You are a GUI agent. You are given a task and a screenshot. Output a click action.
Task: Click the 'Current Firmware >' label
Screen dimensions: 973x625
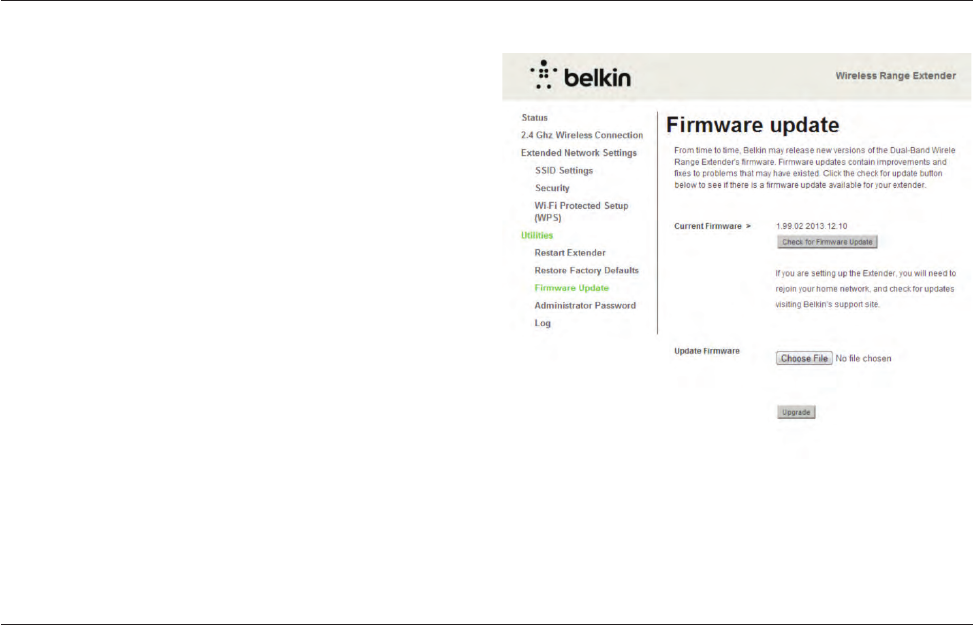pyautogui.click(x=712, y=227)
